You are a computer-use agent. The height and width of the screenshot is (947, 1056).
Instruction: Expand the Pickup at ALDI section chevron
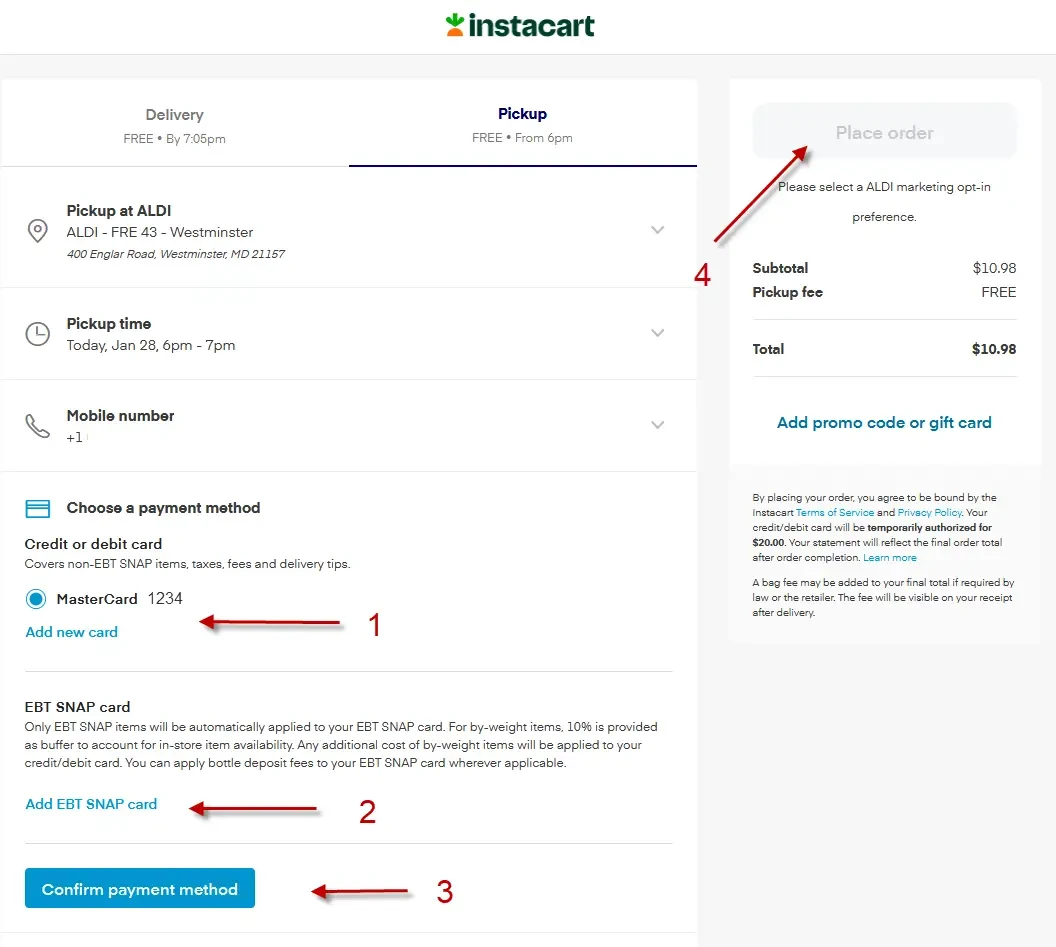click(657, 230)
